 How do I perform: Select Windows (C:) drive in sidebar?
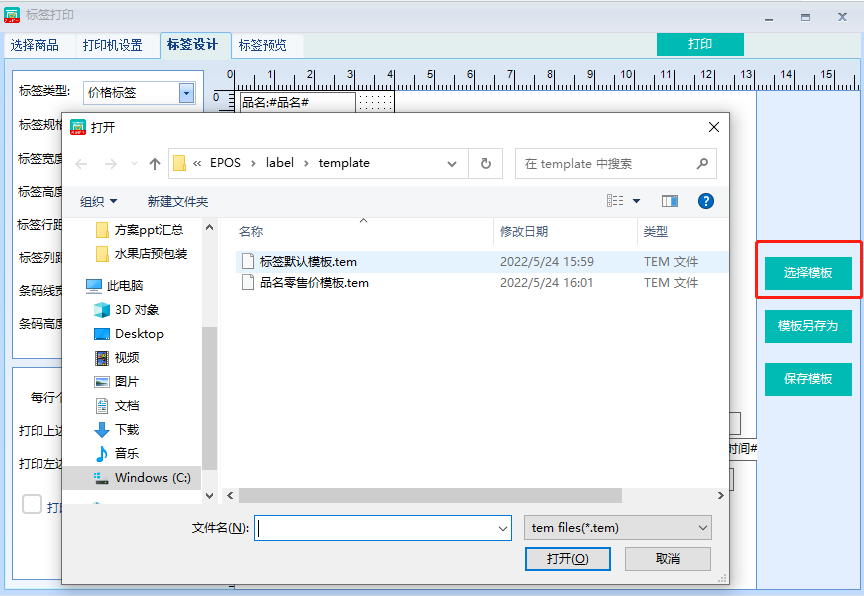tap(152, 478)
